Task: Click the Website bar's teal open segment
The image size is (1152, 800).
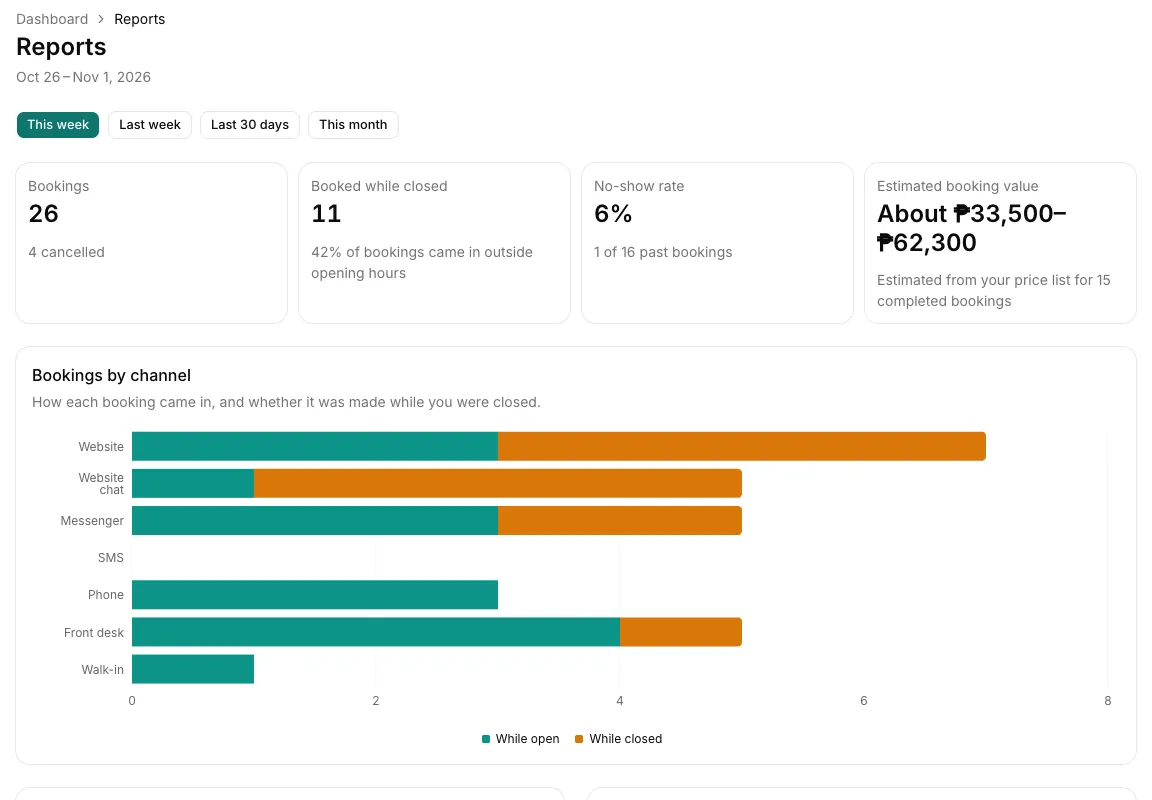Action: [x=315, y=447]
